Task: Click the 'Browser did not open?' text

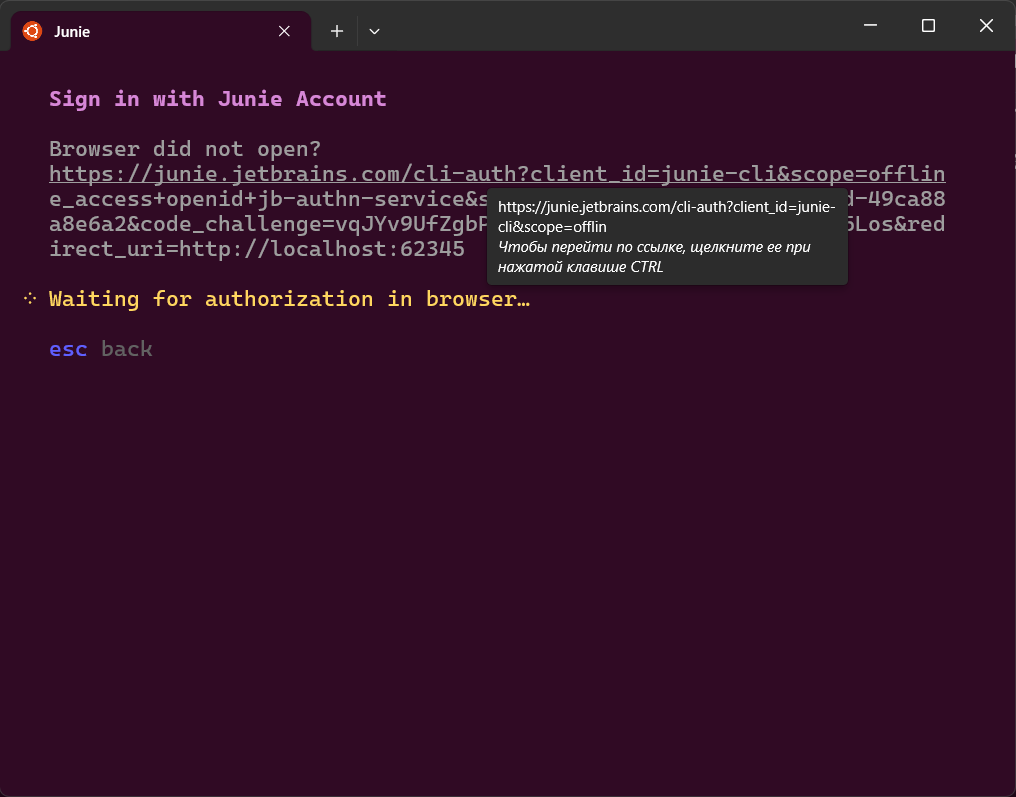Action: coord(185,148)
